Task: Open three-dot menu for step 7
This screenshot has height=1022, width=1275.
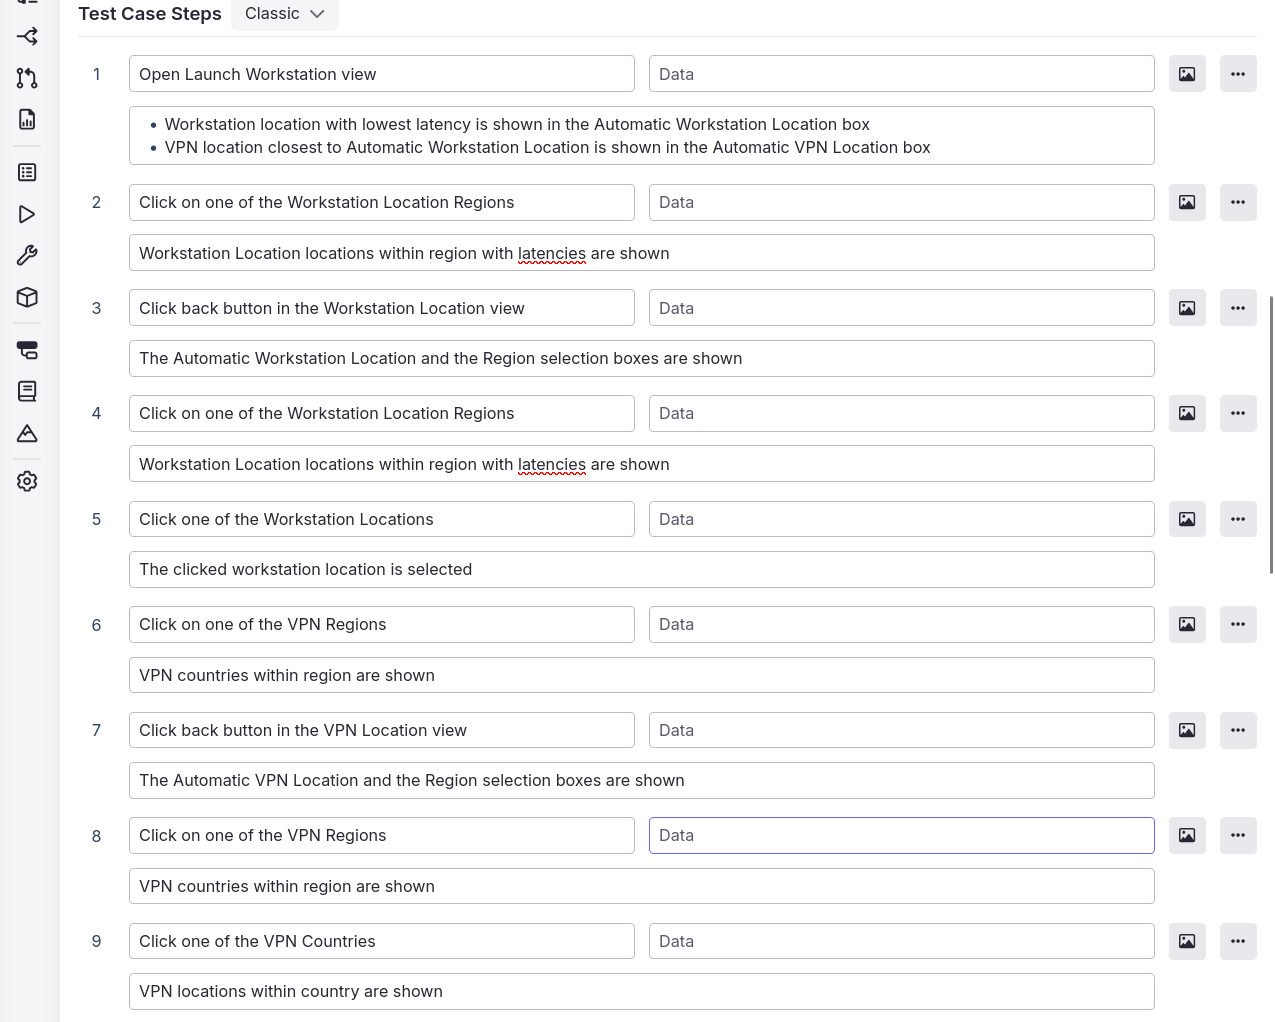Action: point(1238,730)
